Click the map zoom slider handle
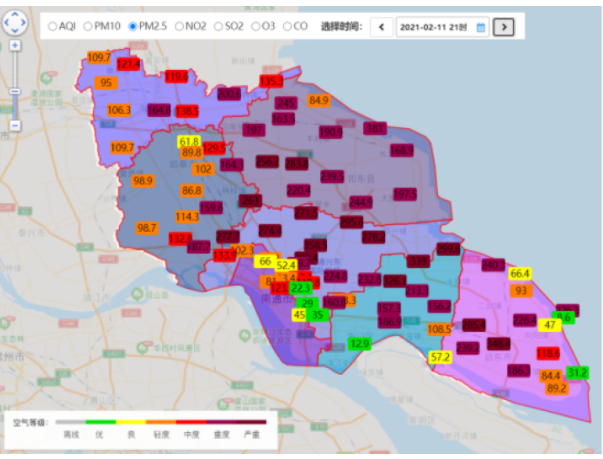603x459 pixels. 15,91
